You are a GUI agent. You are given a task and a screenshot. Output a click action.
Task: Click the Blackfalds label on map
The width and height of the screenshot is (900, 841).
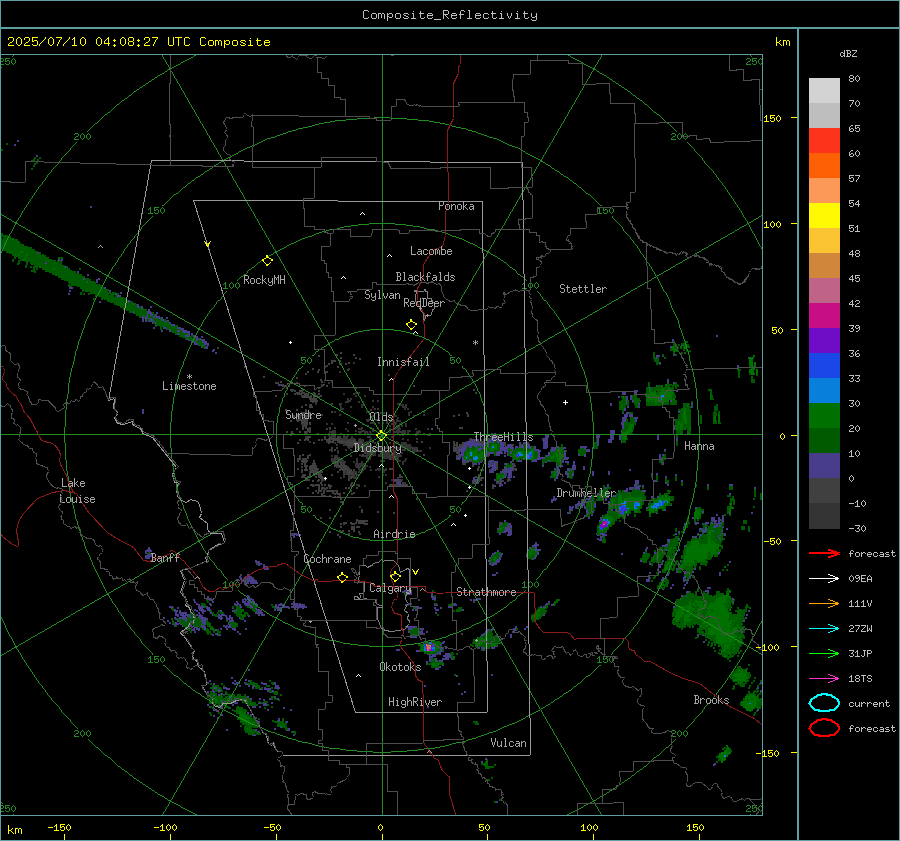click(425, 277)
